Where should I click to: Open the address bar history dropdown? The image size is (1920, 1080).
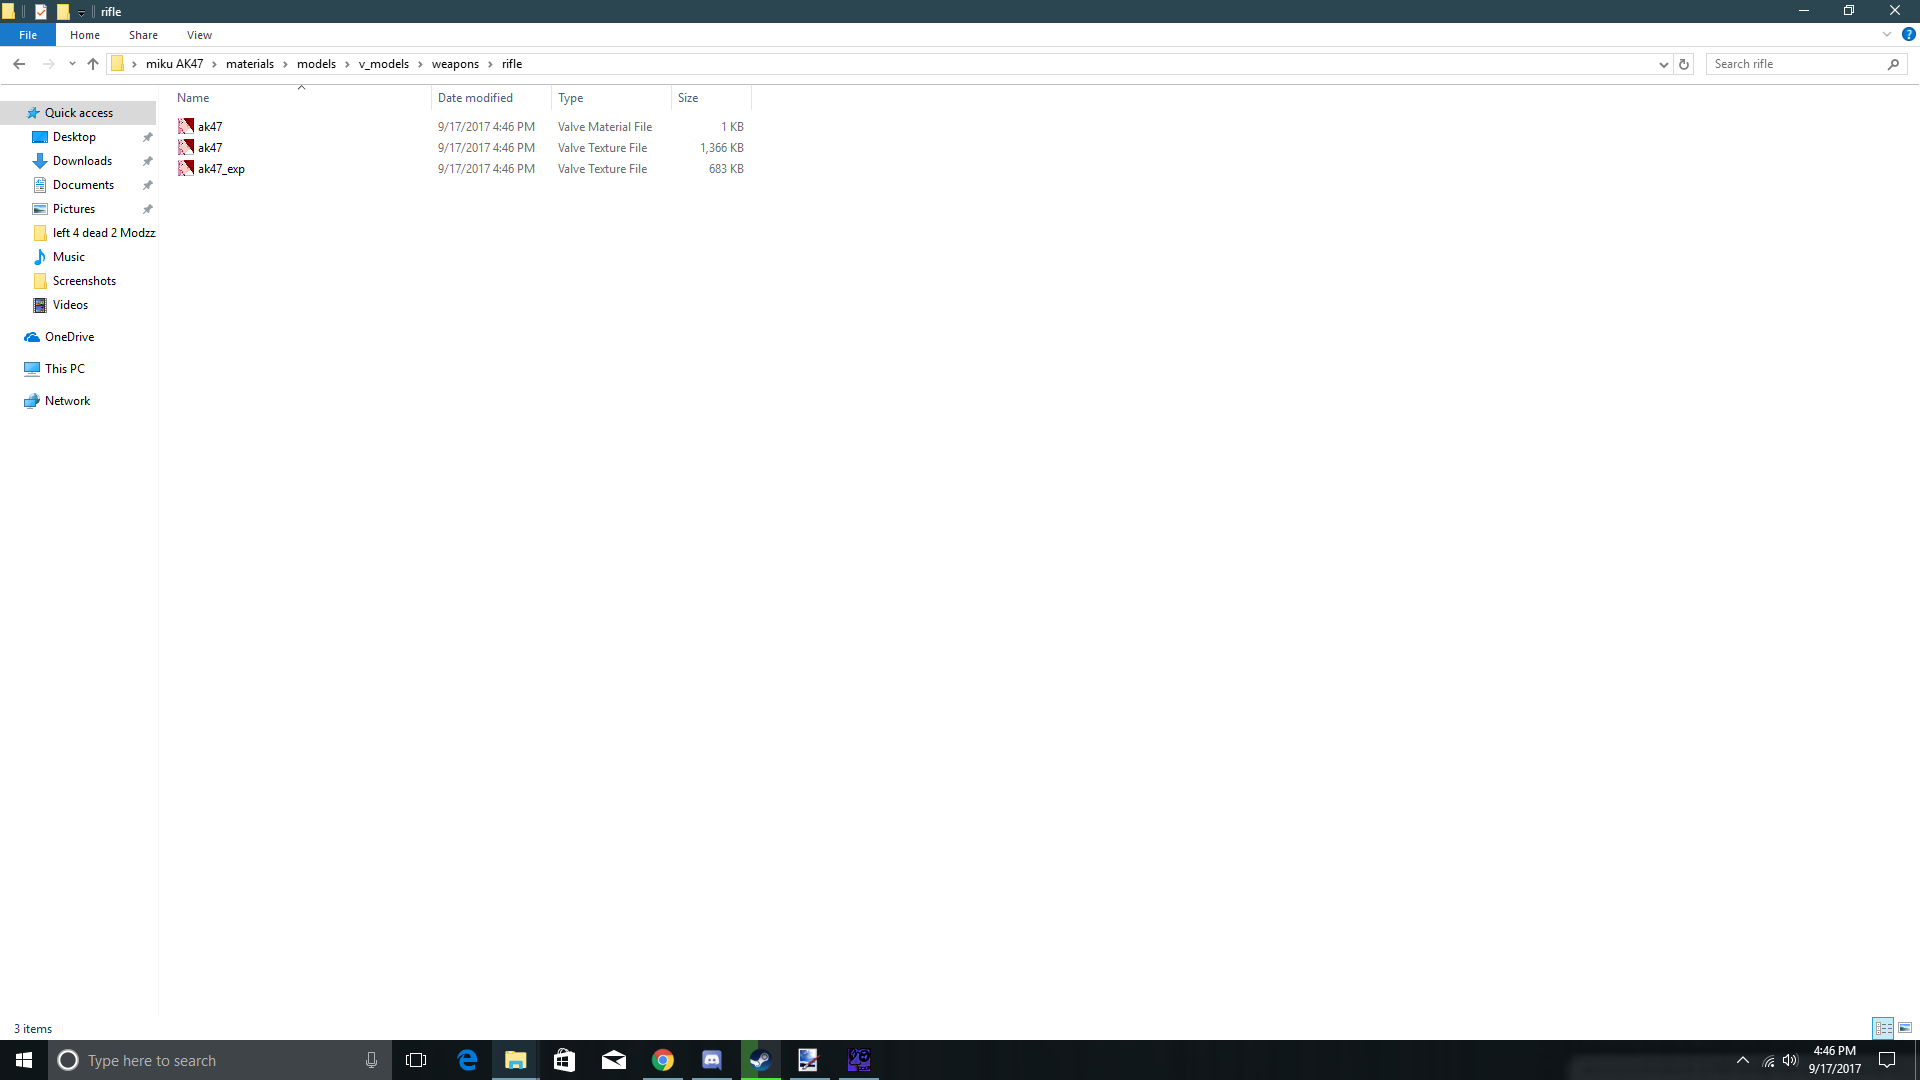[1663, 64]
